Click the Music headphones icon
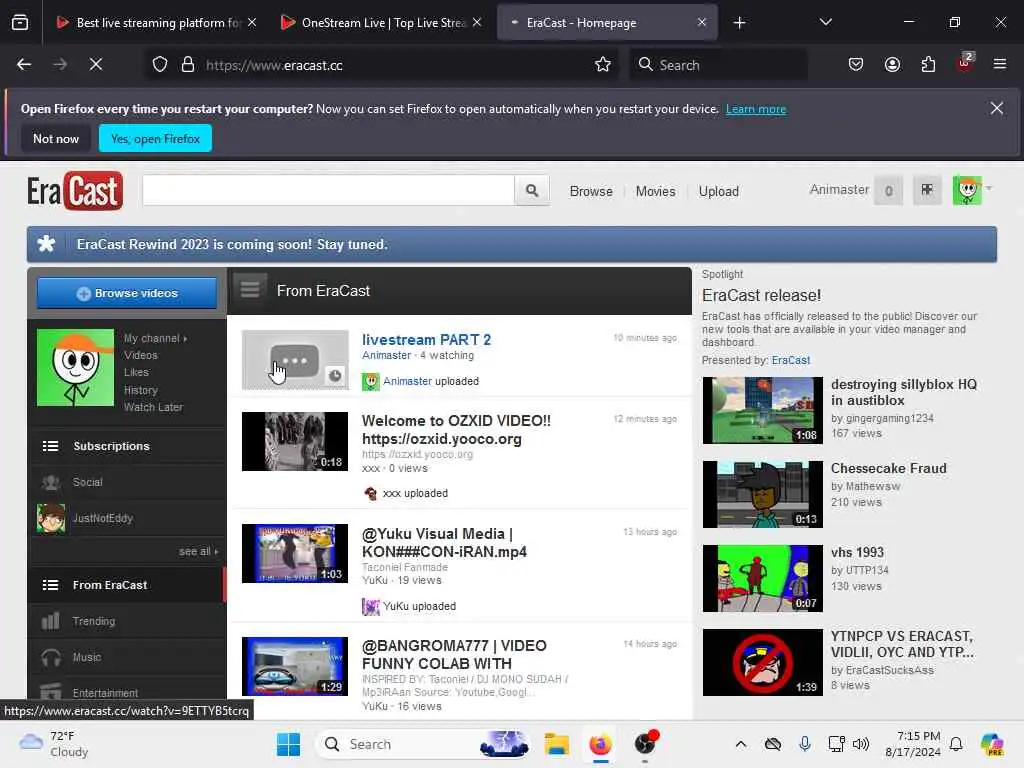 [x=50, y=657]
